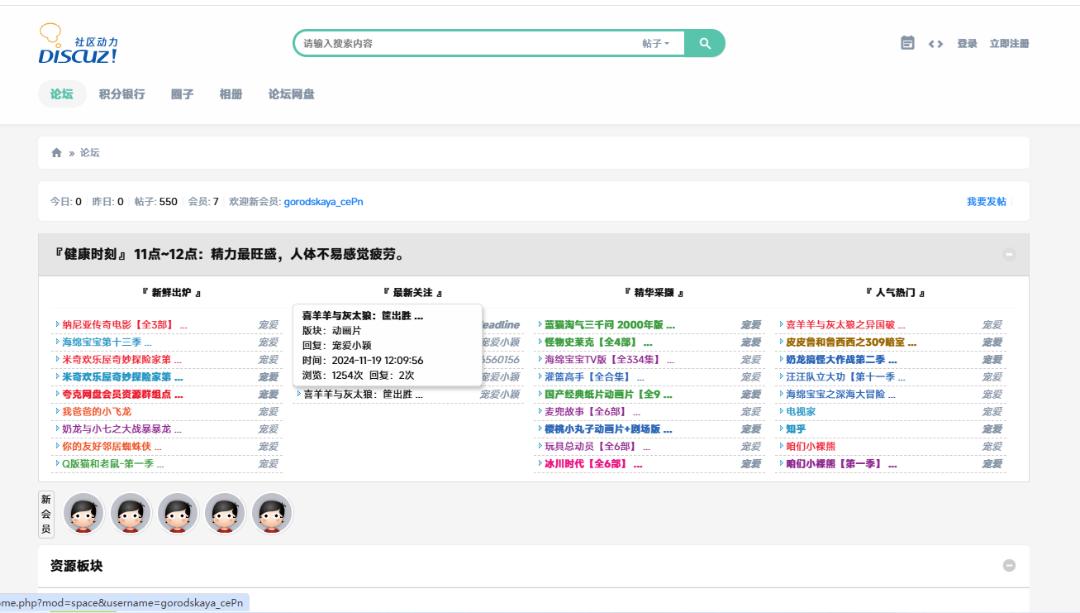This screenshot has height=613, width=1080.
Task: Click the 我要发帖 link
Action: pos(986,201)
